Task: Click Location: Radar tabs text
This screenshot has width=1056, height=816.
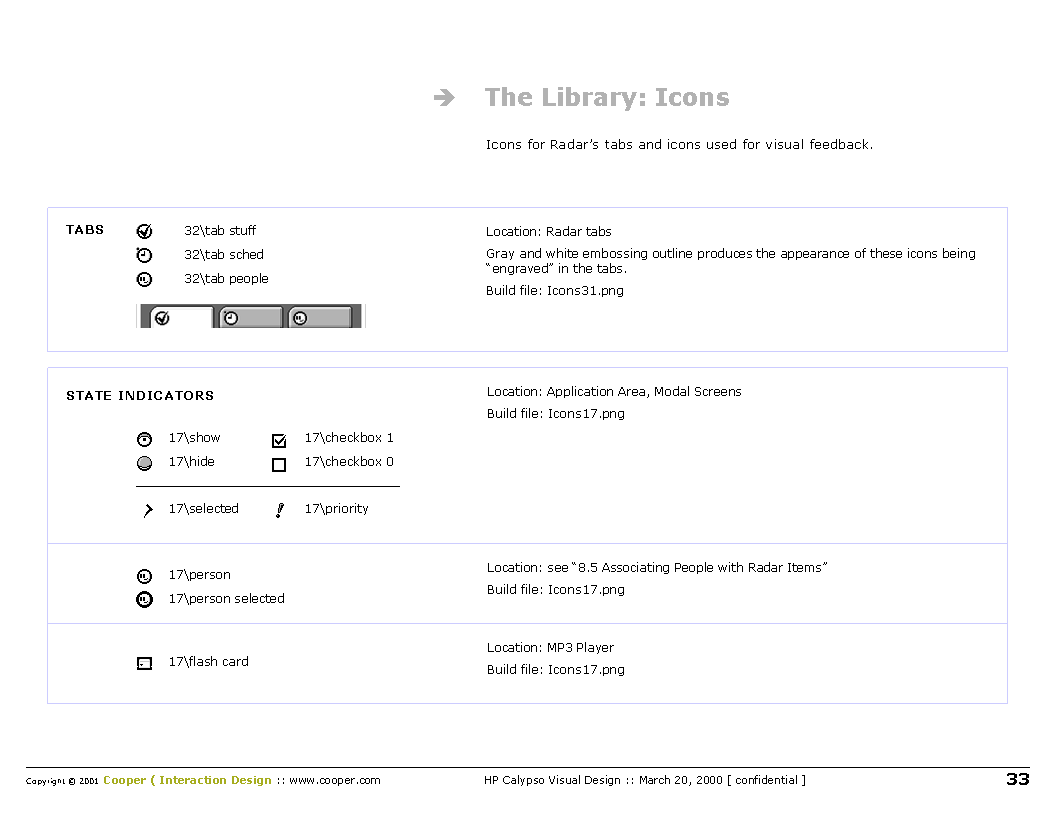Action: coord(549,232)
